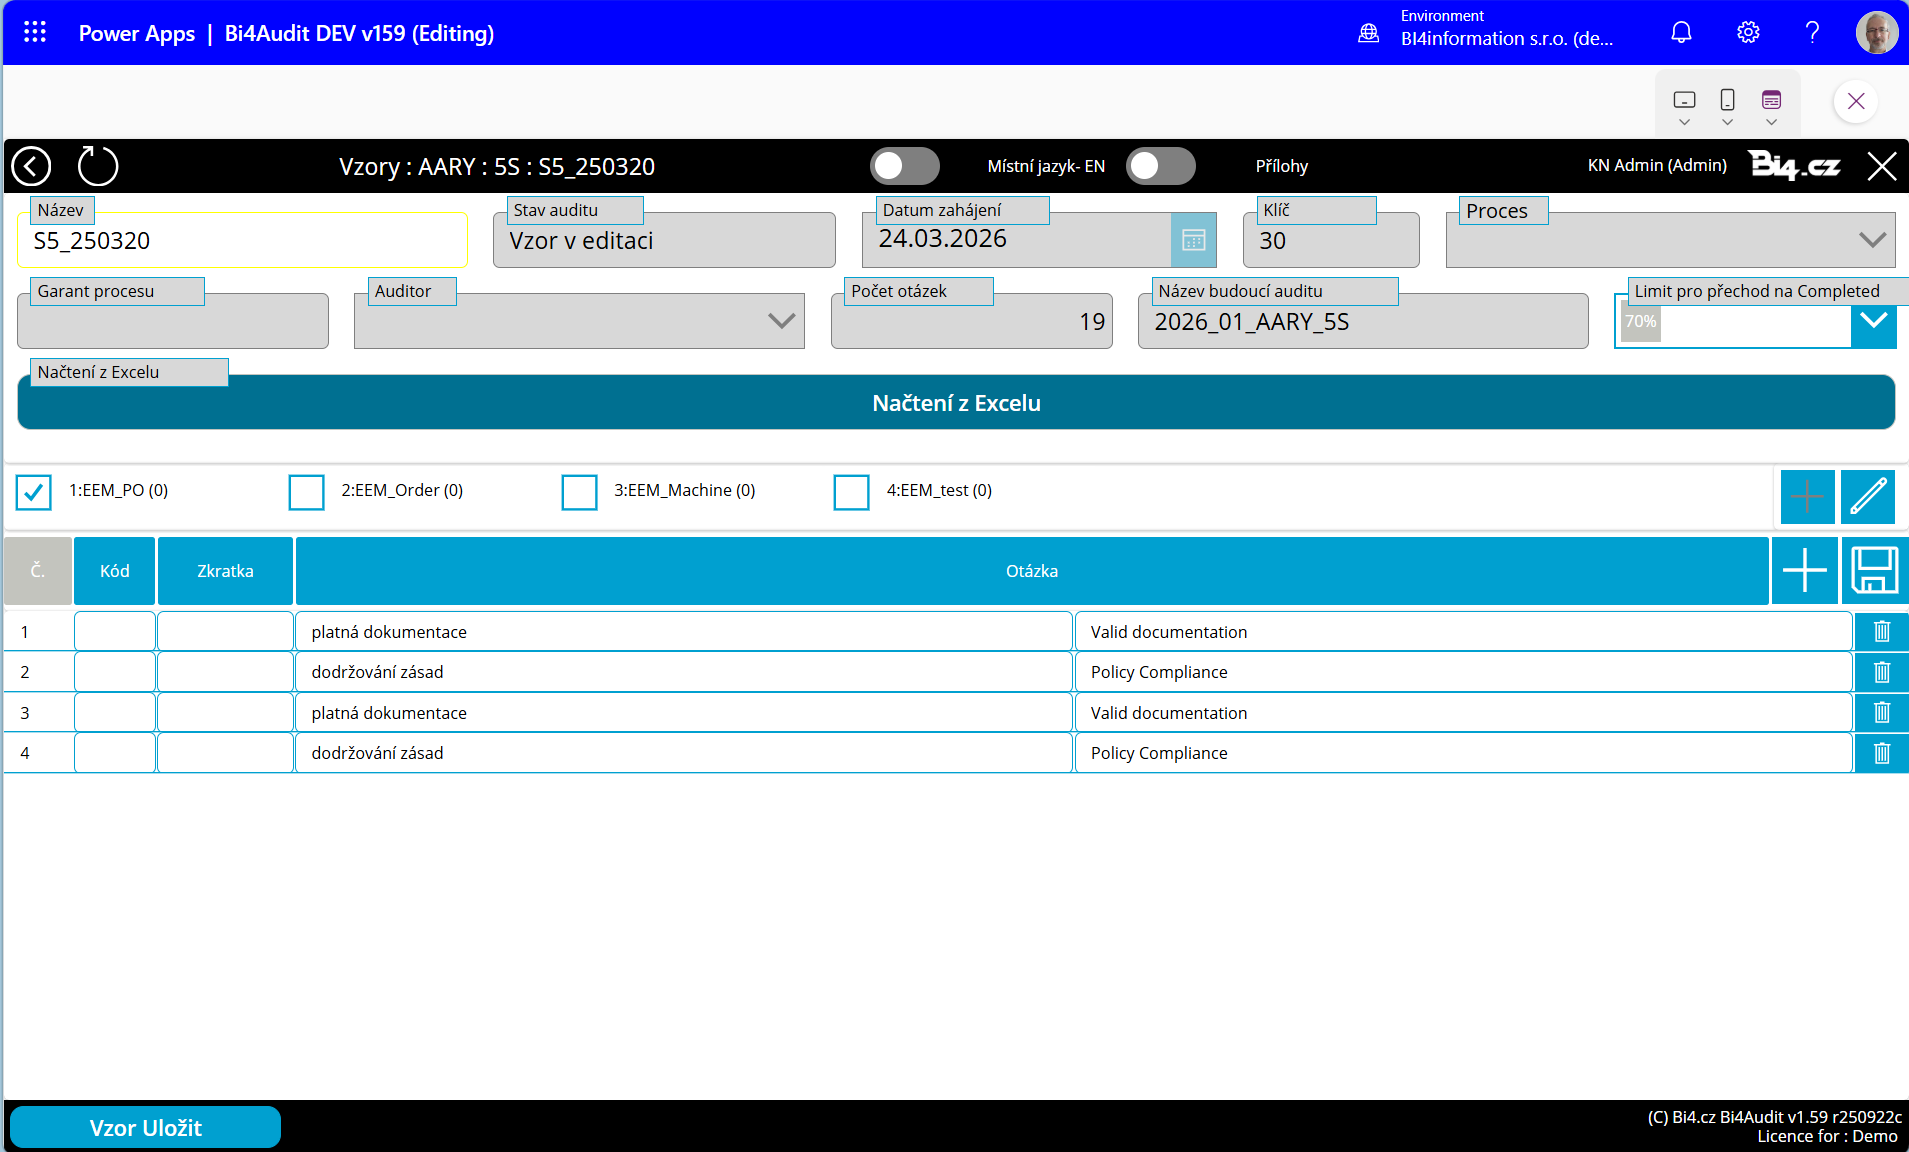Expand the Auditor dropdown

[x=781, y=321]
